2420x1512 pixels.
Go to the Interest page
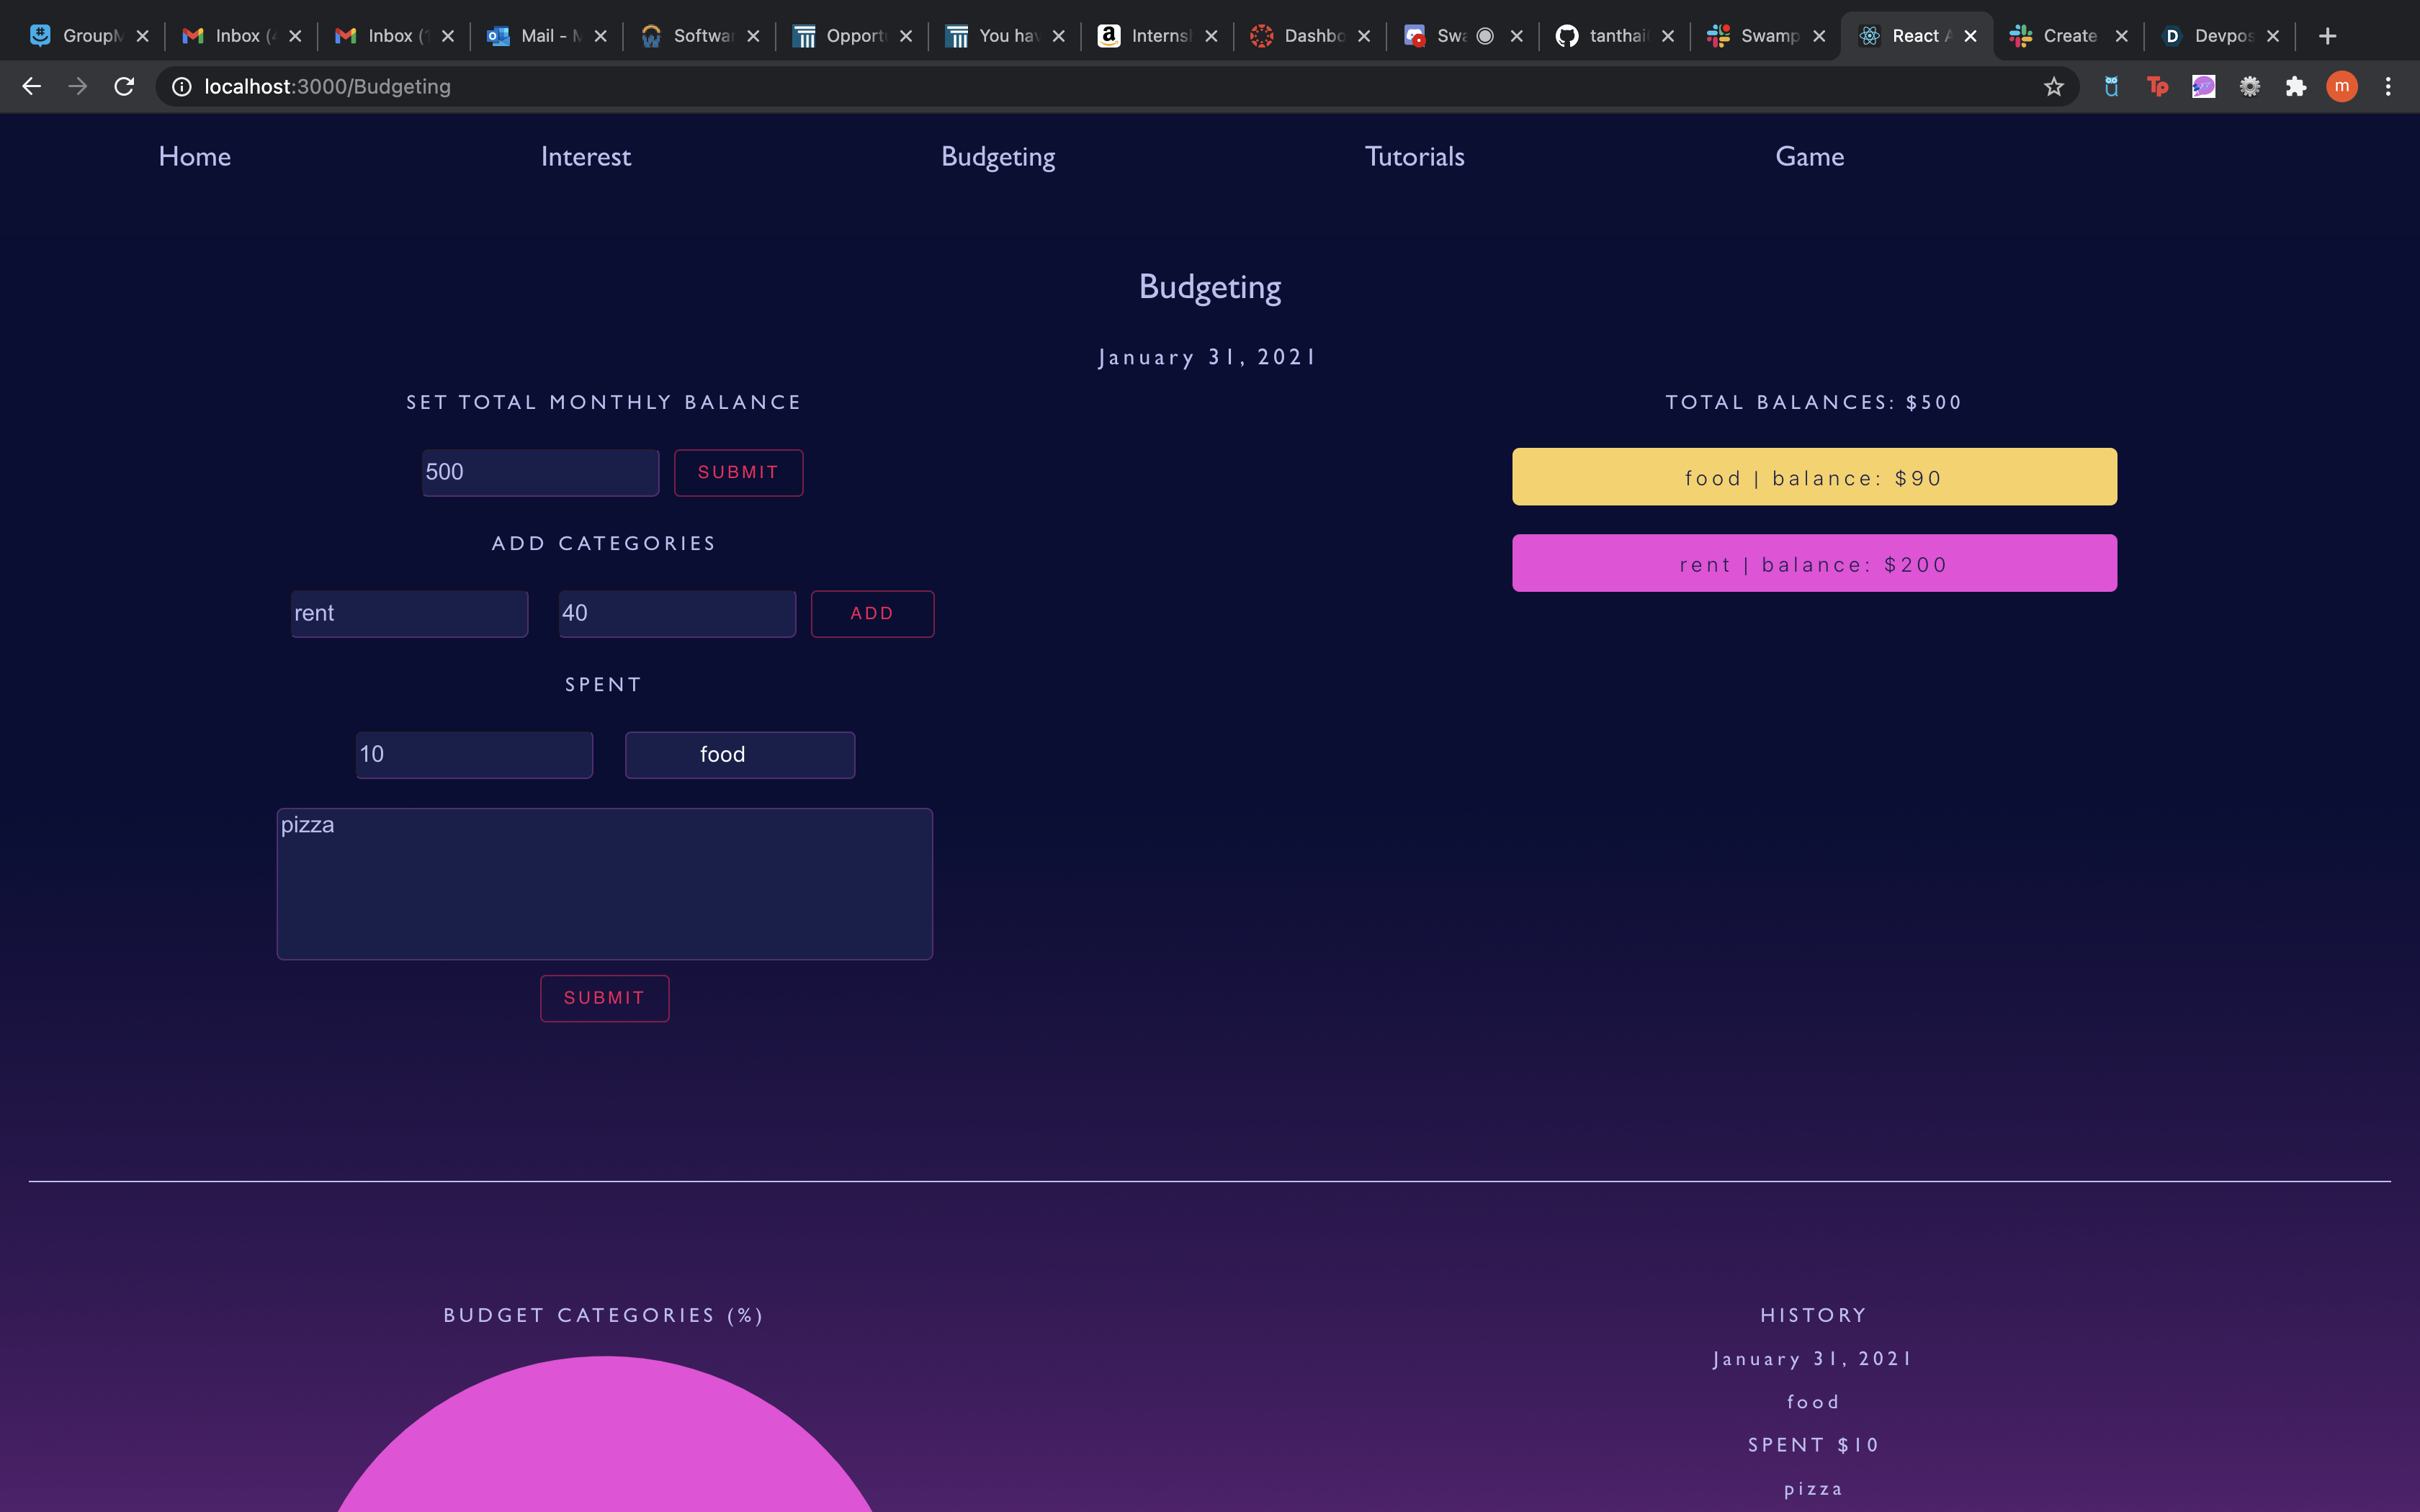(x=585, y=157)
